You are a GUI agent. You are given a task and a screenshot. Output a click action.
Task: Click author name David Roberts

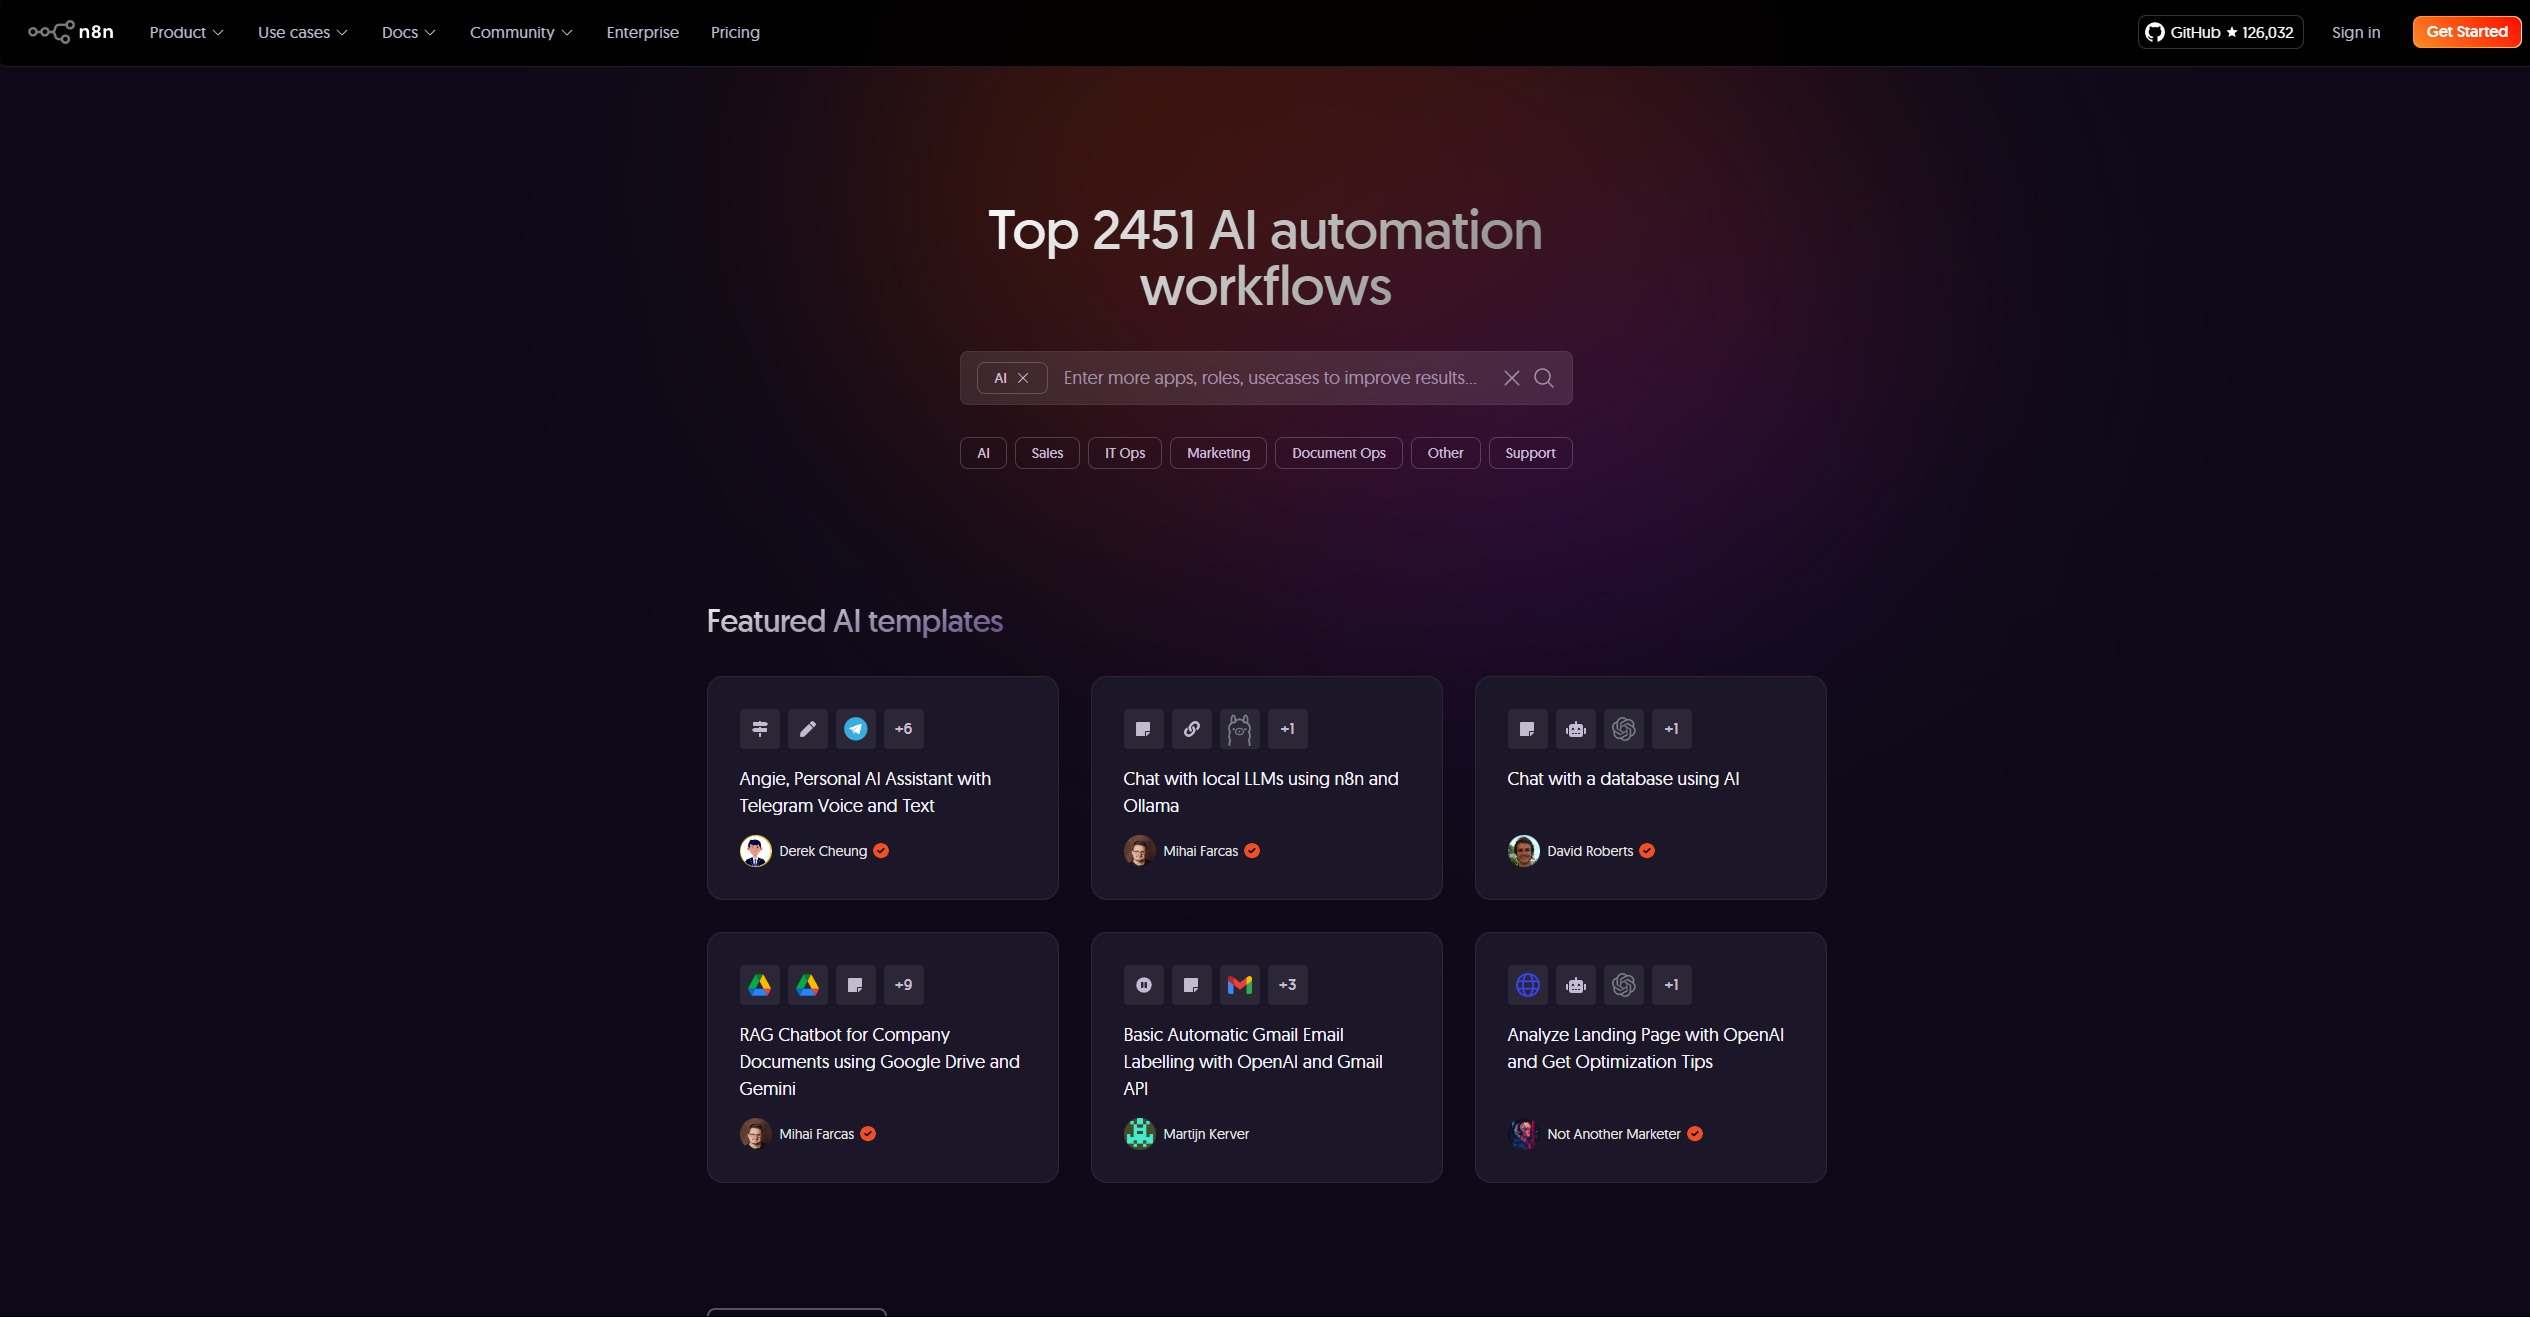click(1590, 851)
